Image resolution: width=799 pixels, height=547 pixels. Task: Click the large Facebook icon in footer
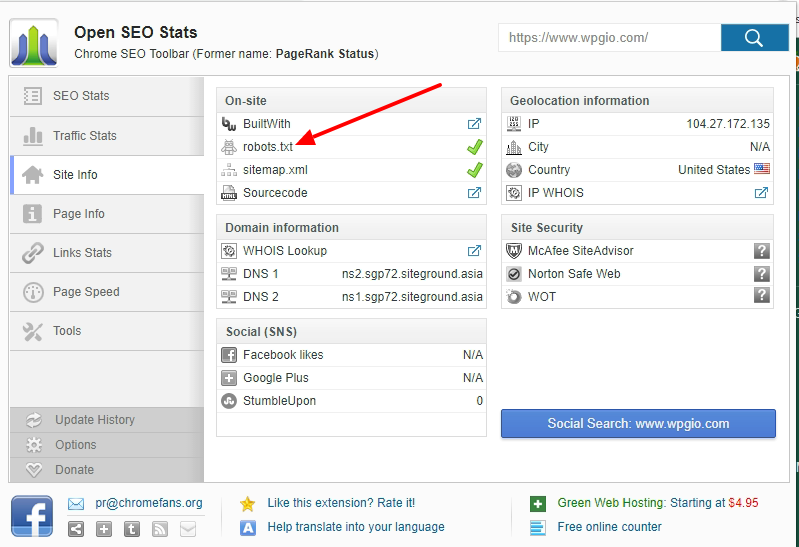coord(32,516)
